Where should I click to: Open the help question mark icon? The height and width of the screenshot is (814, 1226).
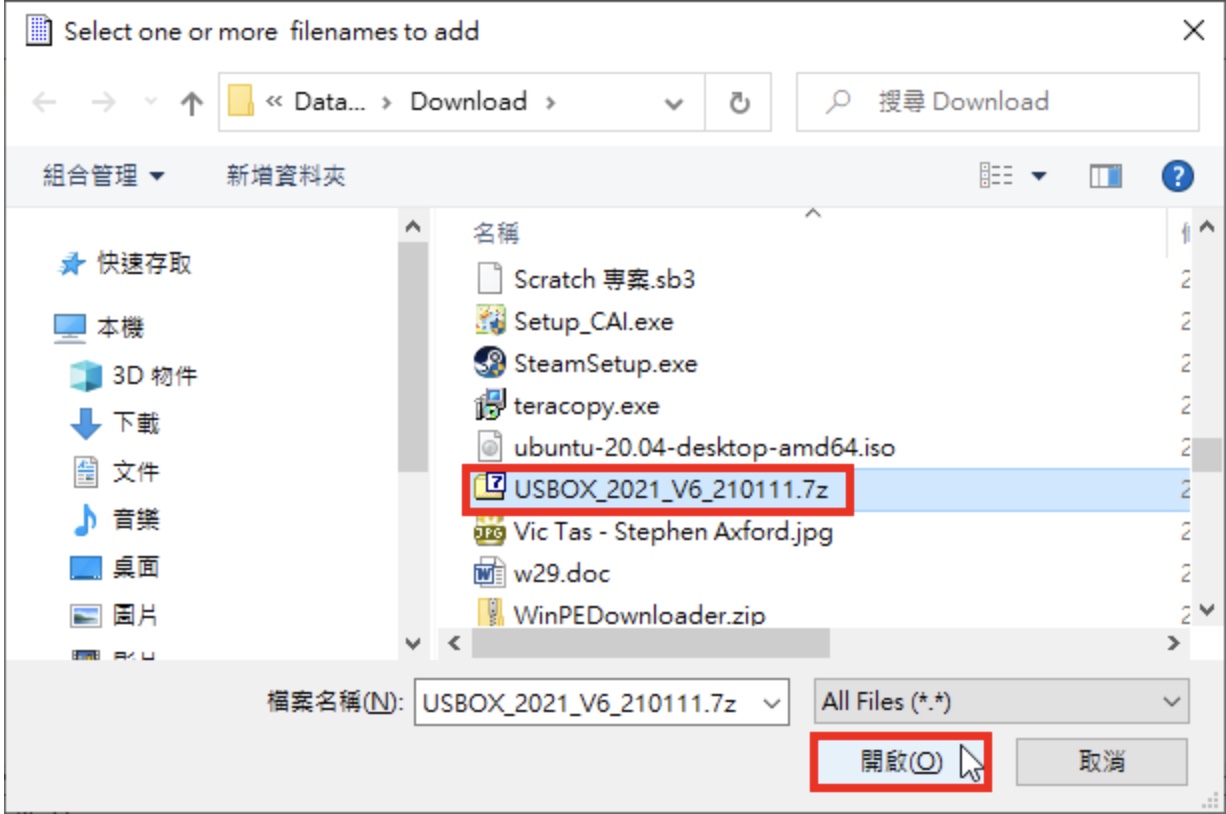click(1178, 176)
